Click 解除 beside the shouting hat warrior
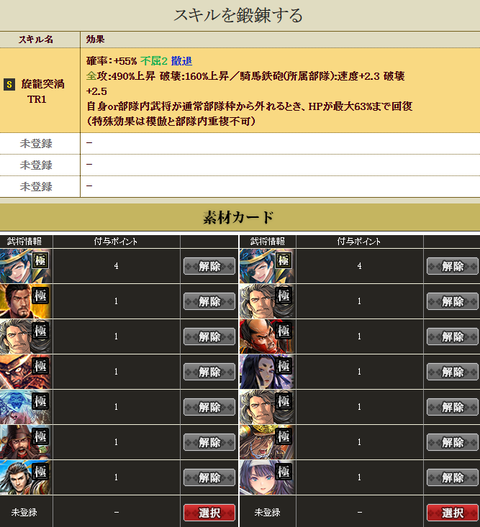This screenshot has width=480, height=527. pos(209,442)
